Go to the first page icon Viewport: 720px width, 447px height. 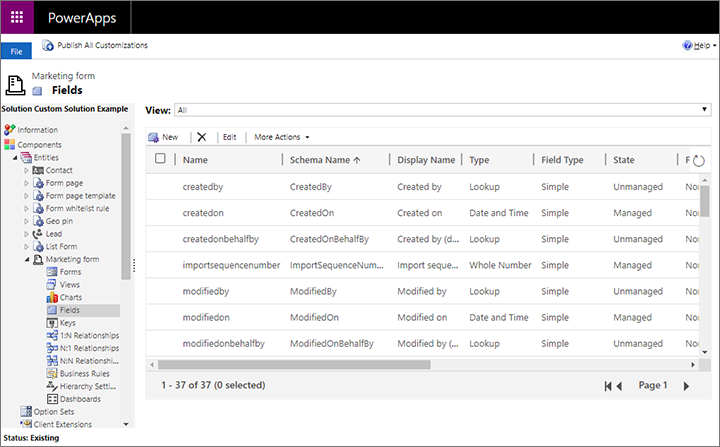(608, 386)
